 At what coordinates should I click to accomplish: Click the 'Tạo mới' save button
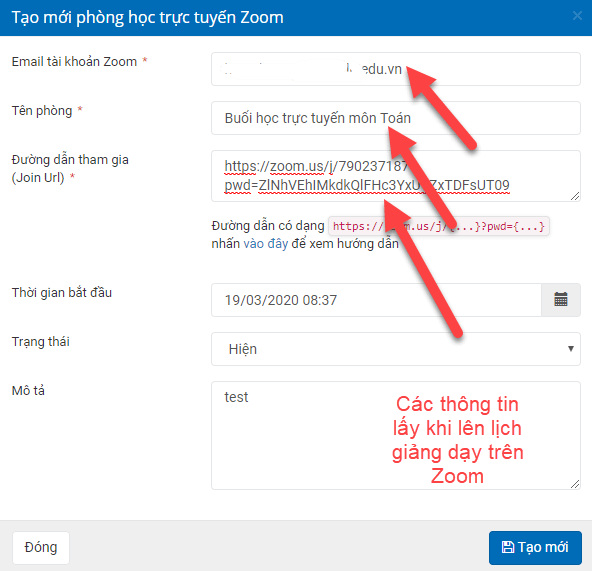click(x=535, y=548)
